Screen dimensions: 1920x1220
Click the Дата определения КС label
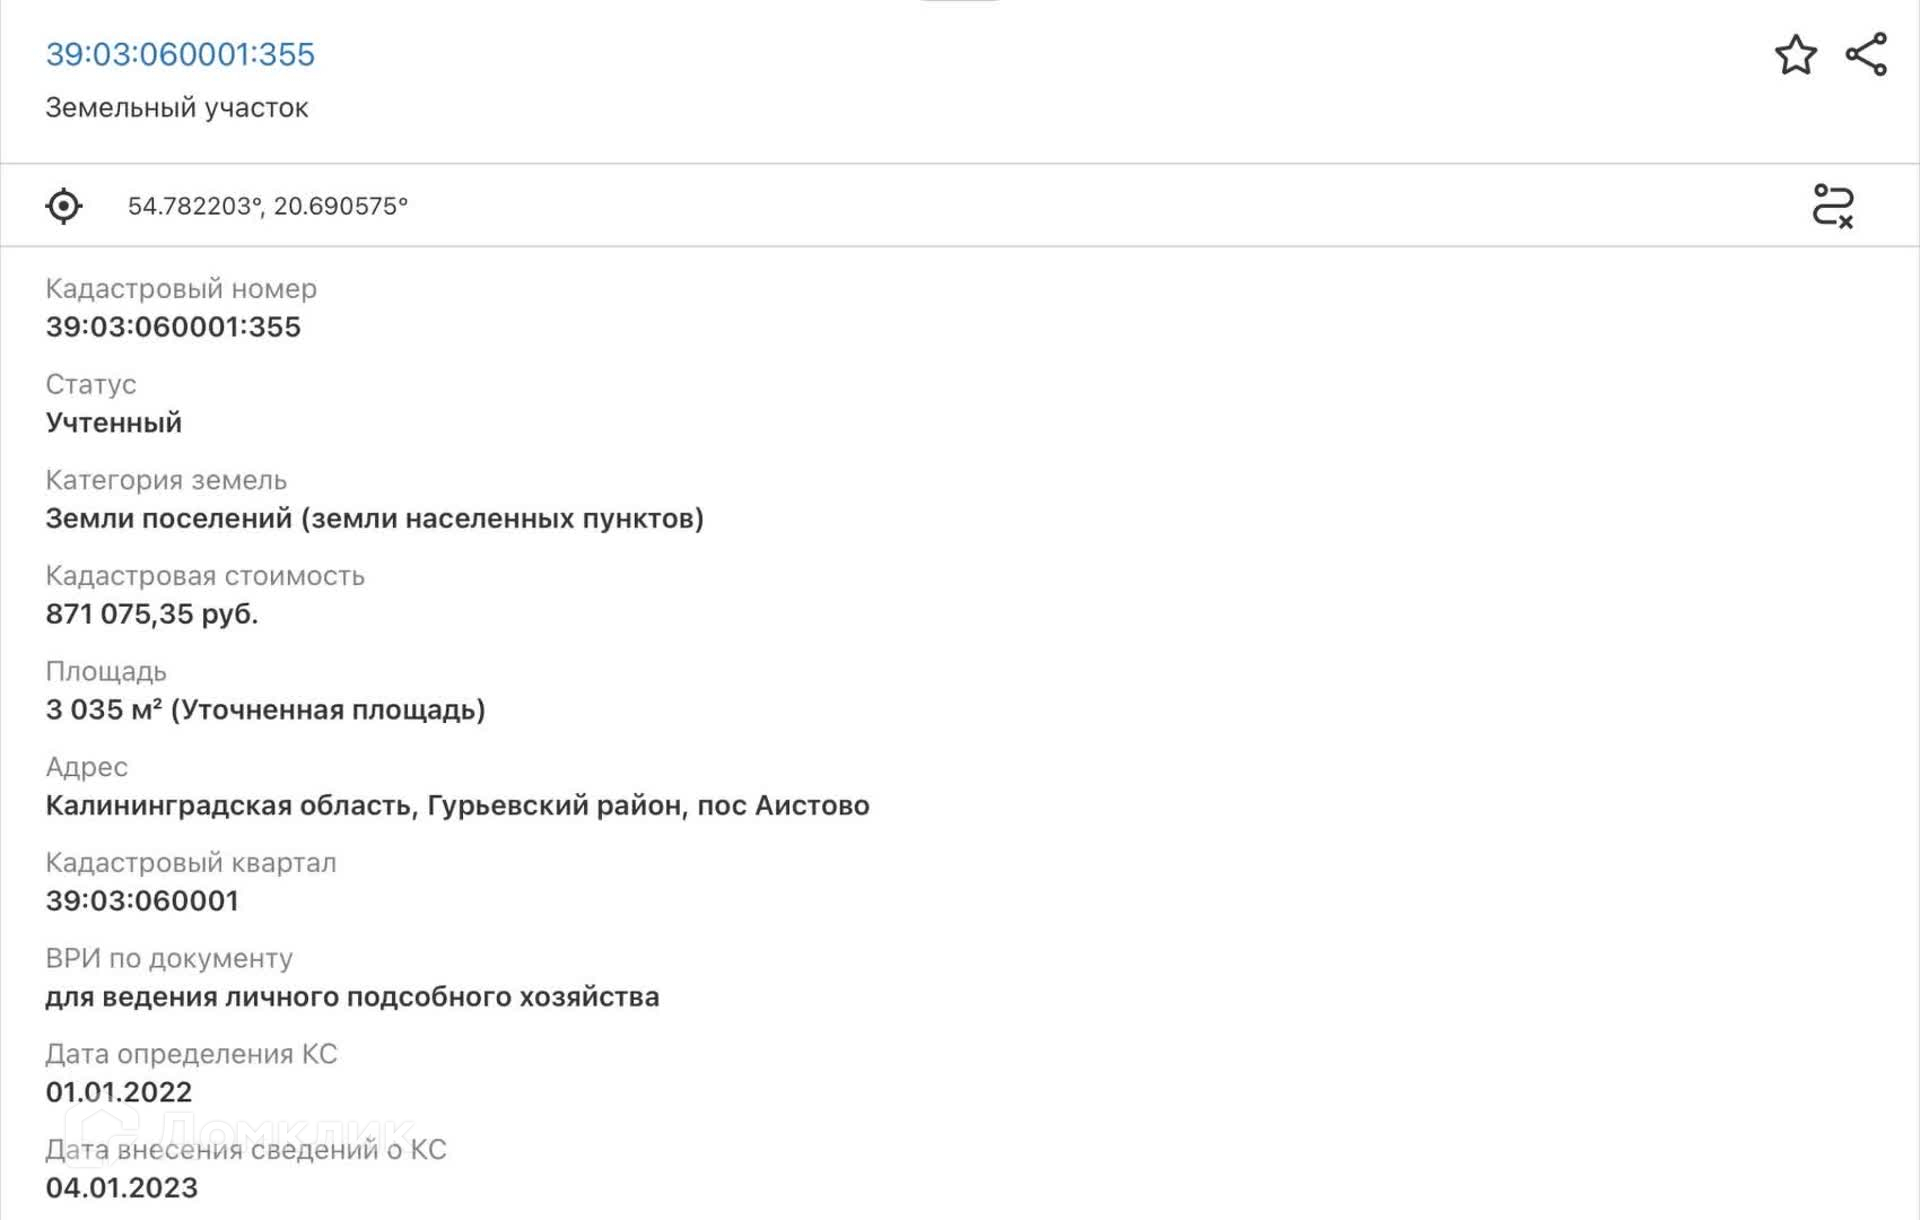pos(191,1054)
